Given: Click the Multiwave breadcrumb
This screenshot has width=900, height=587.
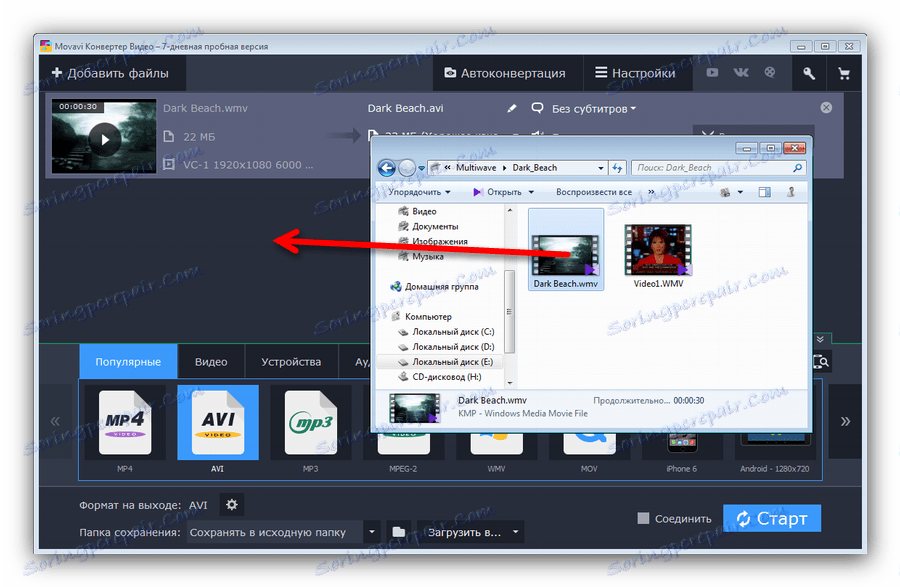Looking at the screenshot, I should pos(476,168).
